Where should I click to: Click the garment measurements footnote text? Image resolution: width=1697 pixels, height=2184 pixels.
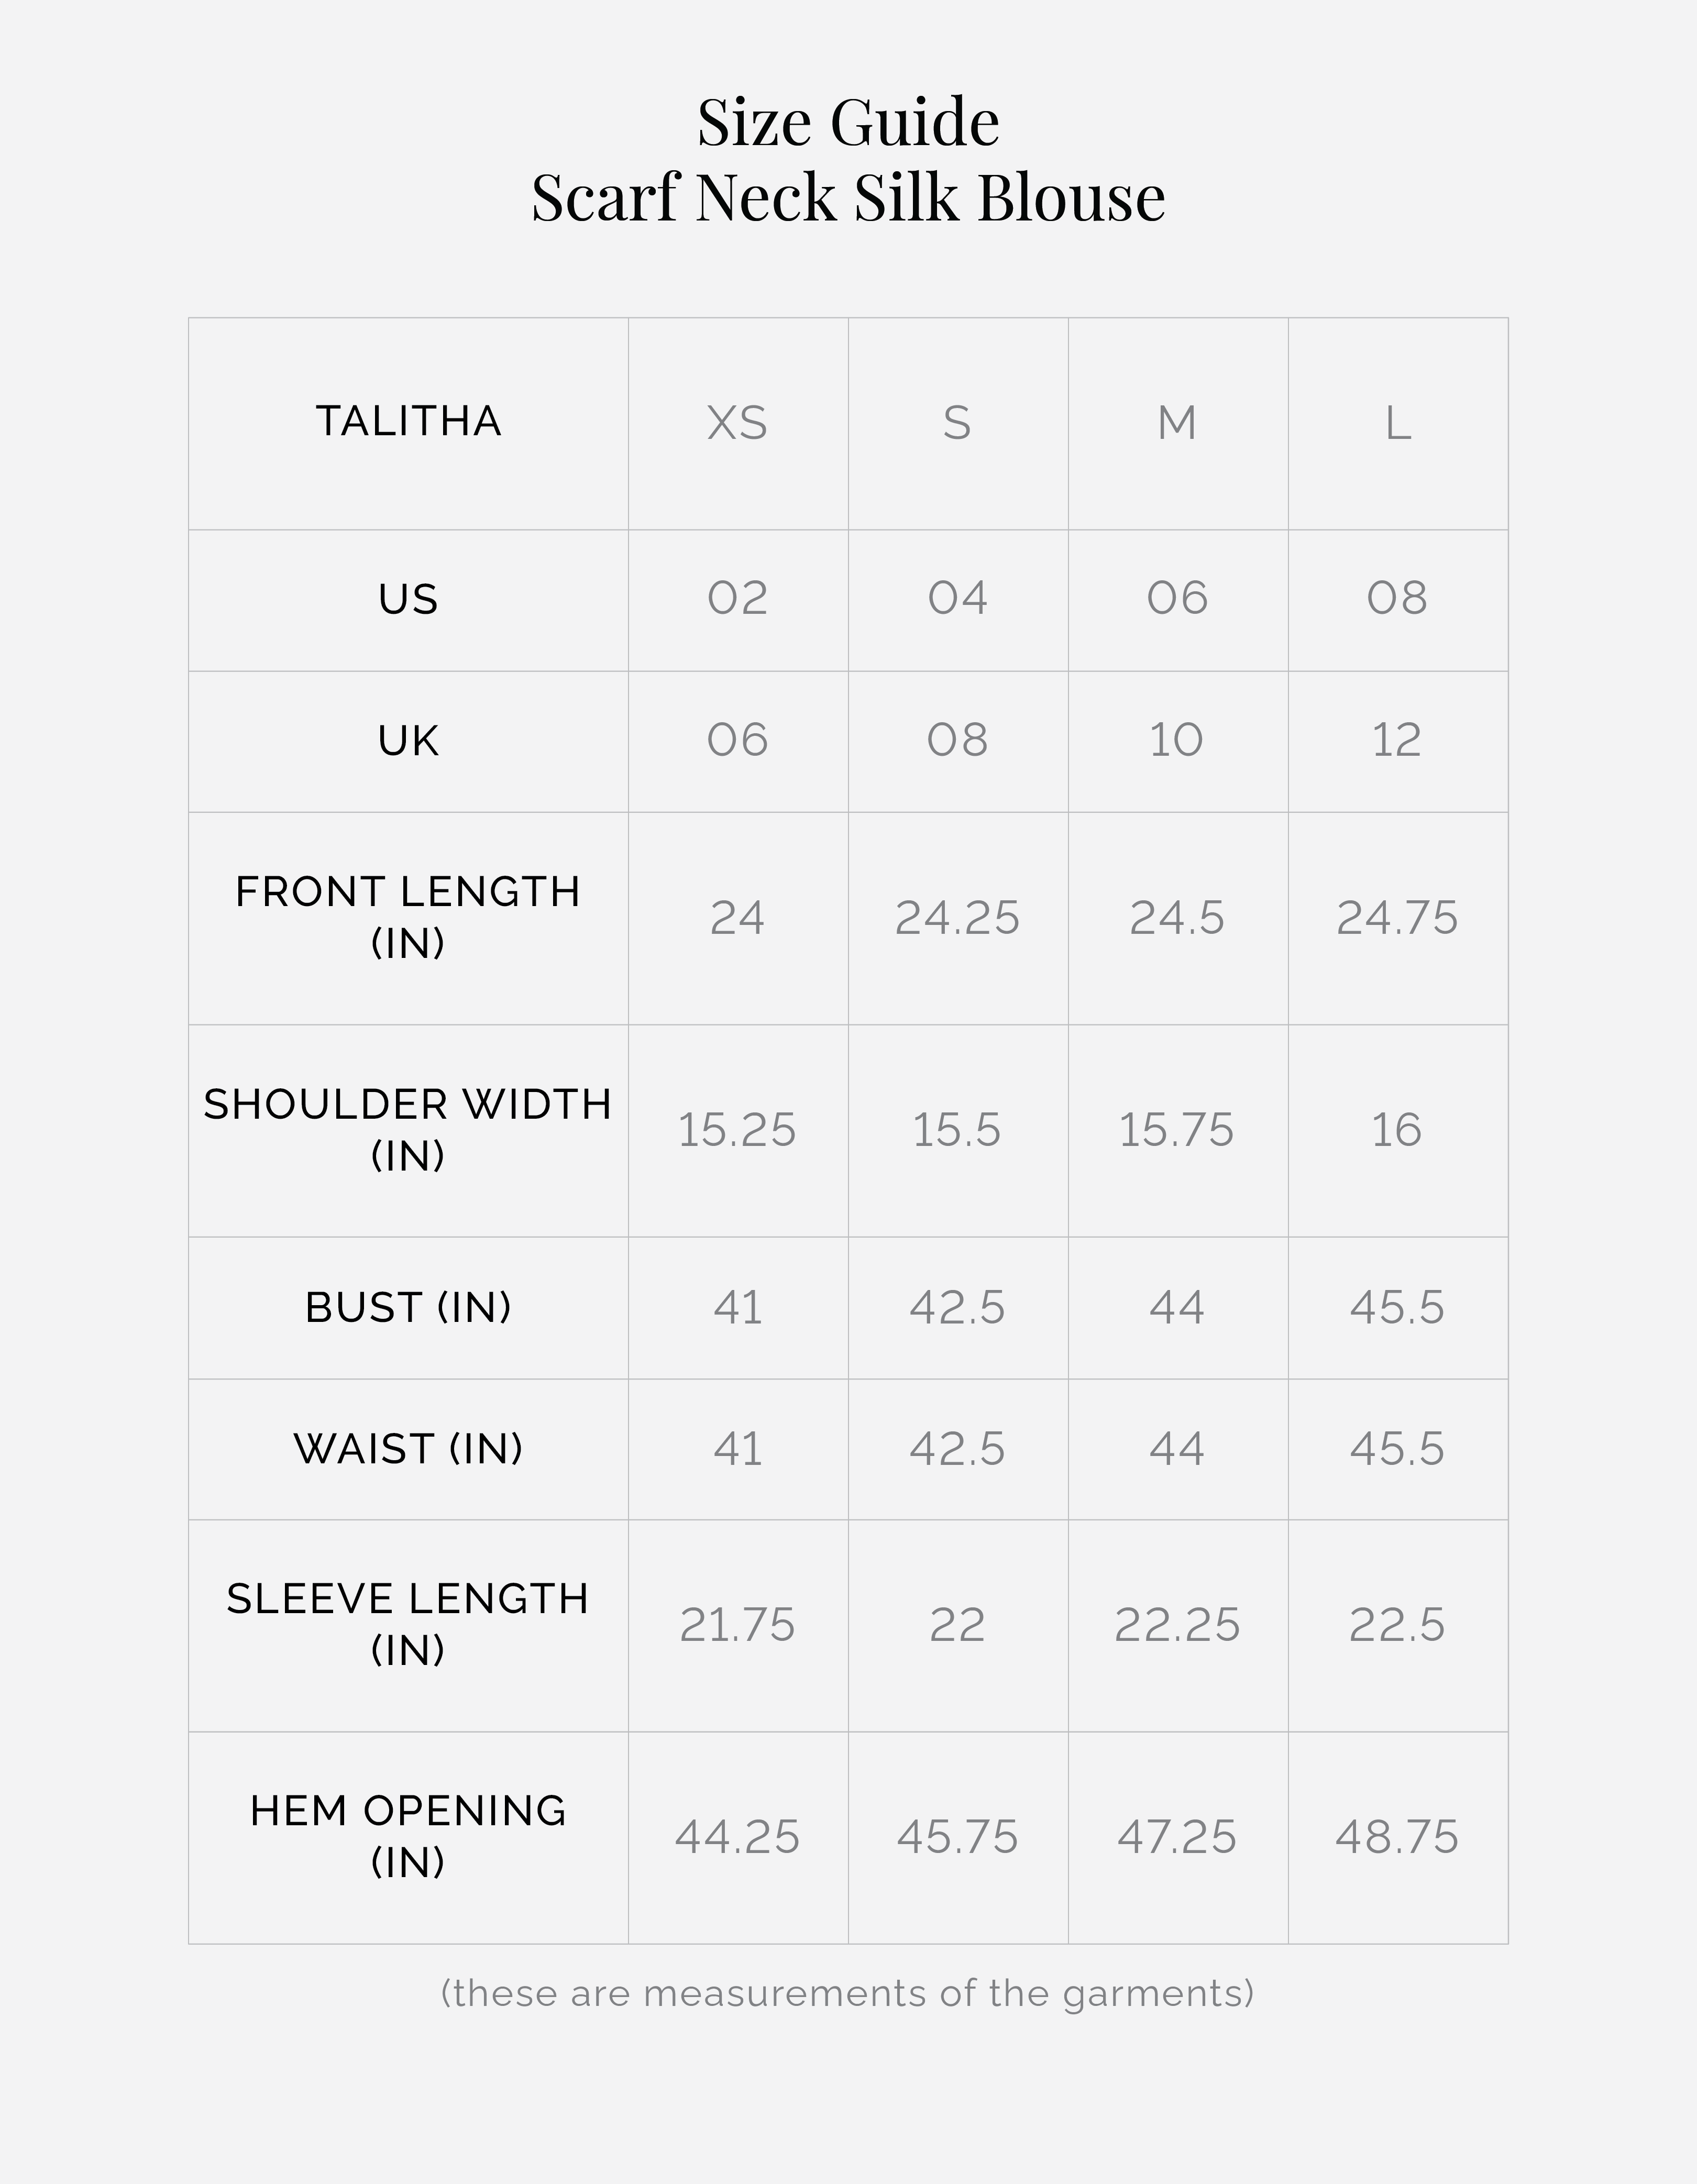(848, 1993)
